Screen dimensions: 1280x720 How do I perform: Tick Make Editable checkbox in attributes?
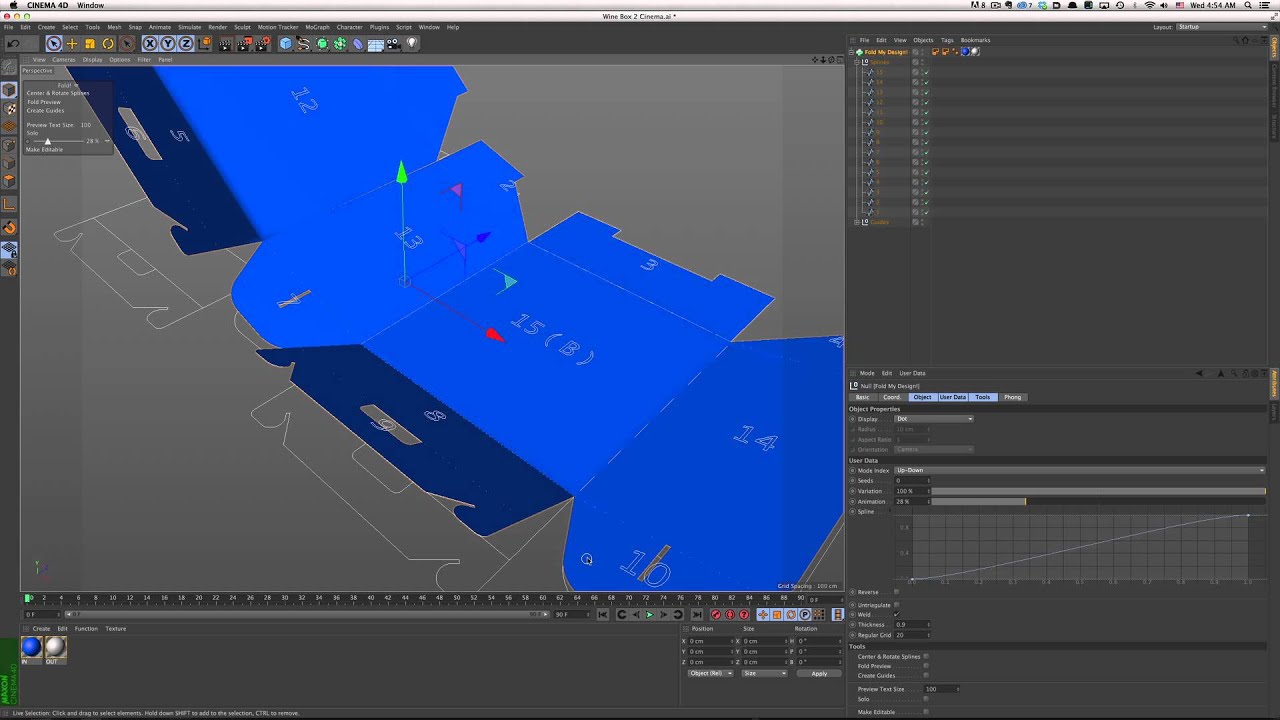(926, 712)
